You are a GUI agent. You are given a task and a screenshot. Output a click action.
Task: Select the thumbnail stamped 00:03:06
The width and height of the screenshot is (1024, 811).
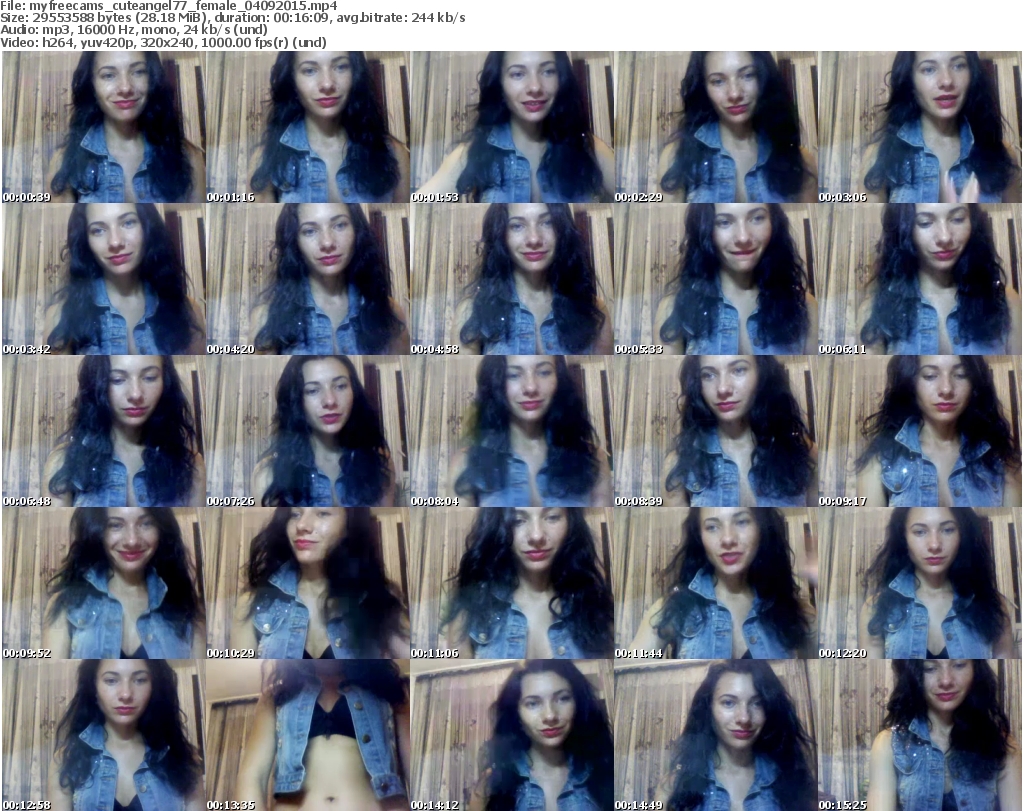tap(920, 127)
